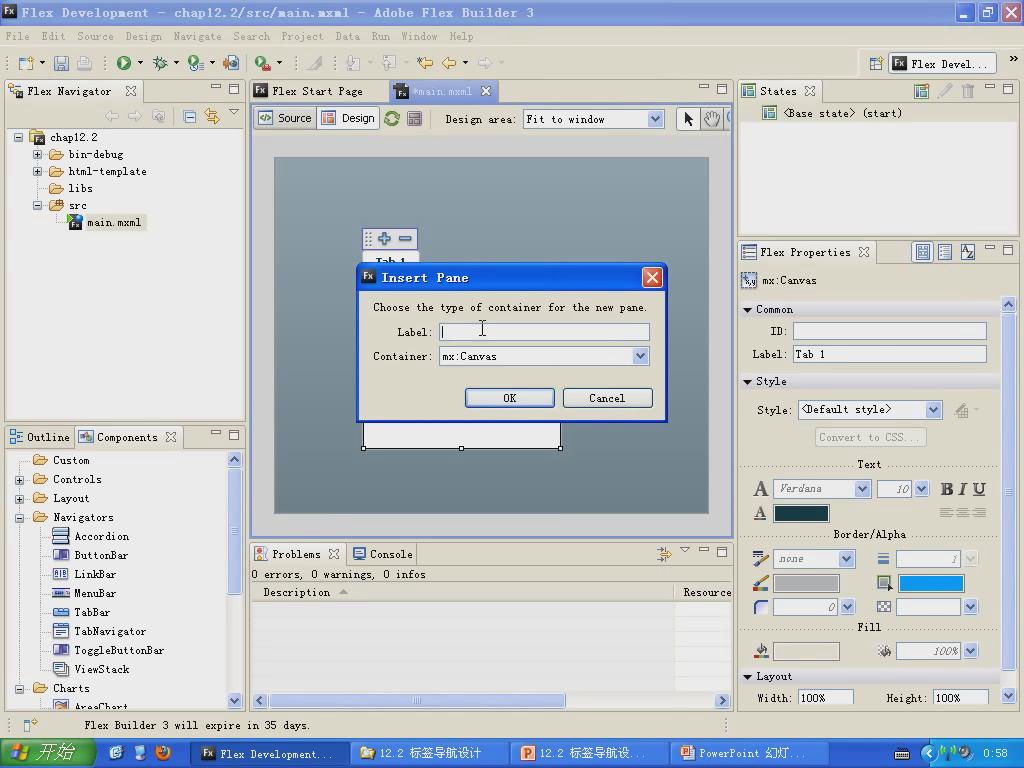Switch editor to Design mode
Image resolution: width=1024 pixels, height=768 pixels.
pyautogui.click(x=349, y=118)
